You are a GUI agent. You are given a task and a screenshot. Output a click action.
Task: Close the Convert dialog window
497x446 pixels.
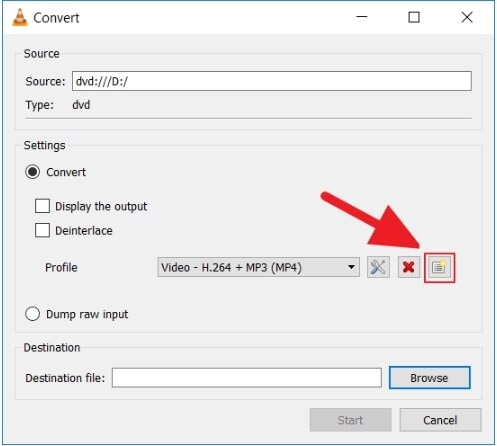pos(467,17)
